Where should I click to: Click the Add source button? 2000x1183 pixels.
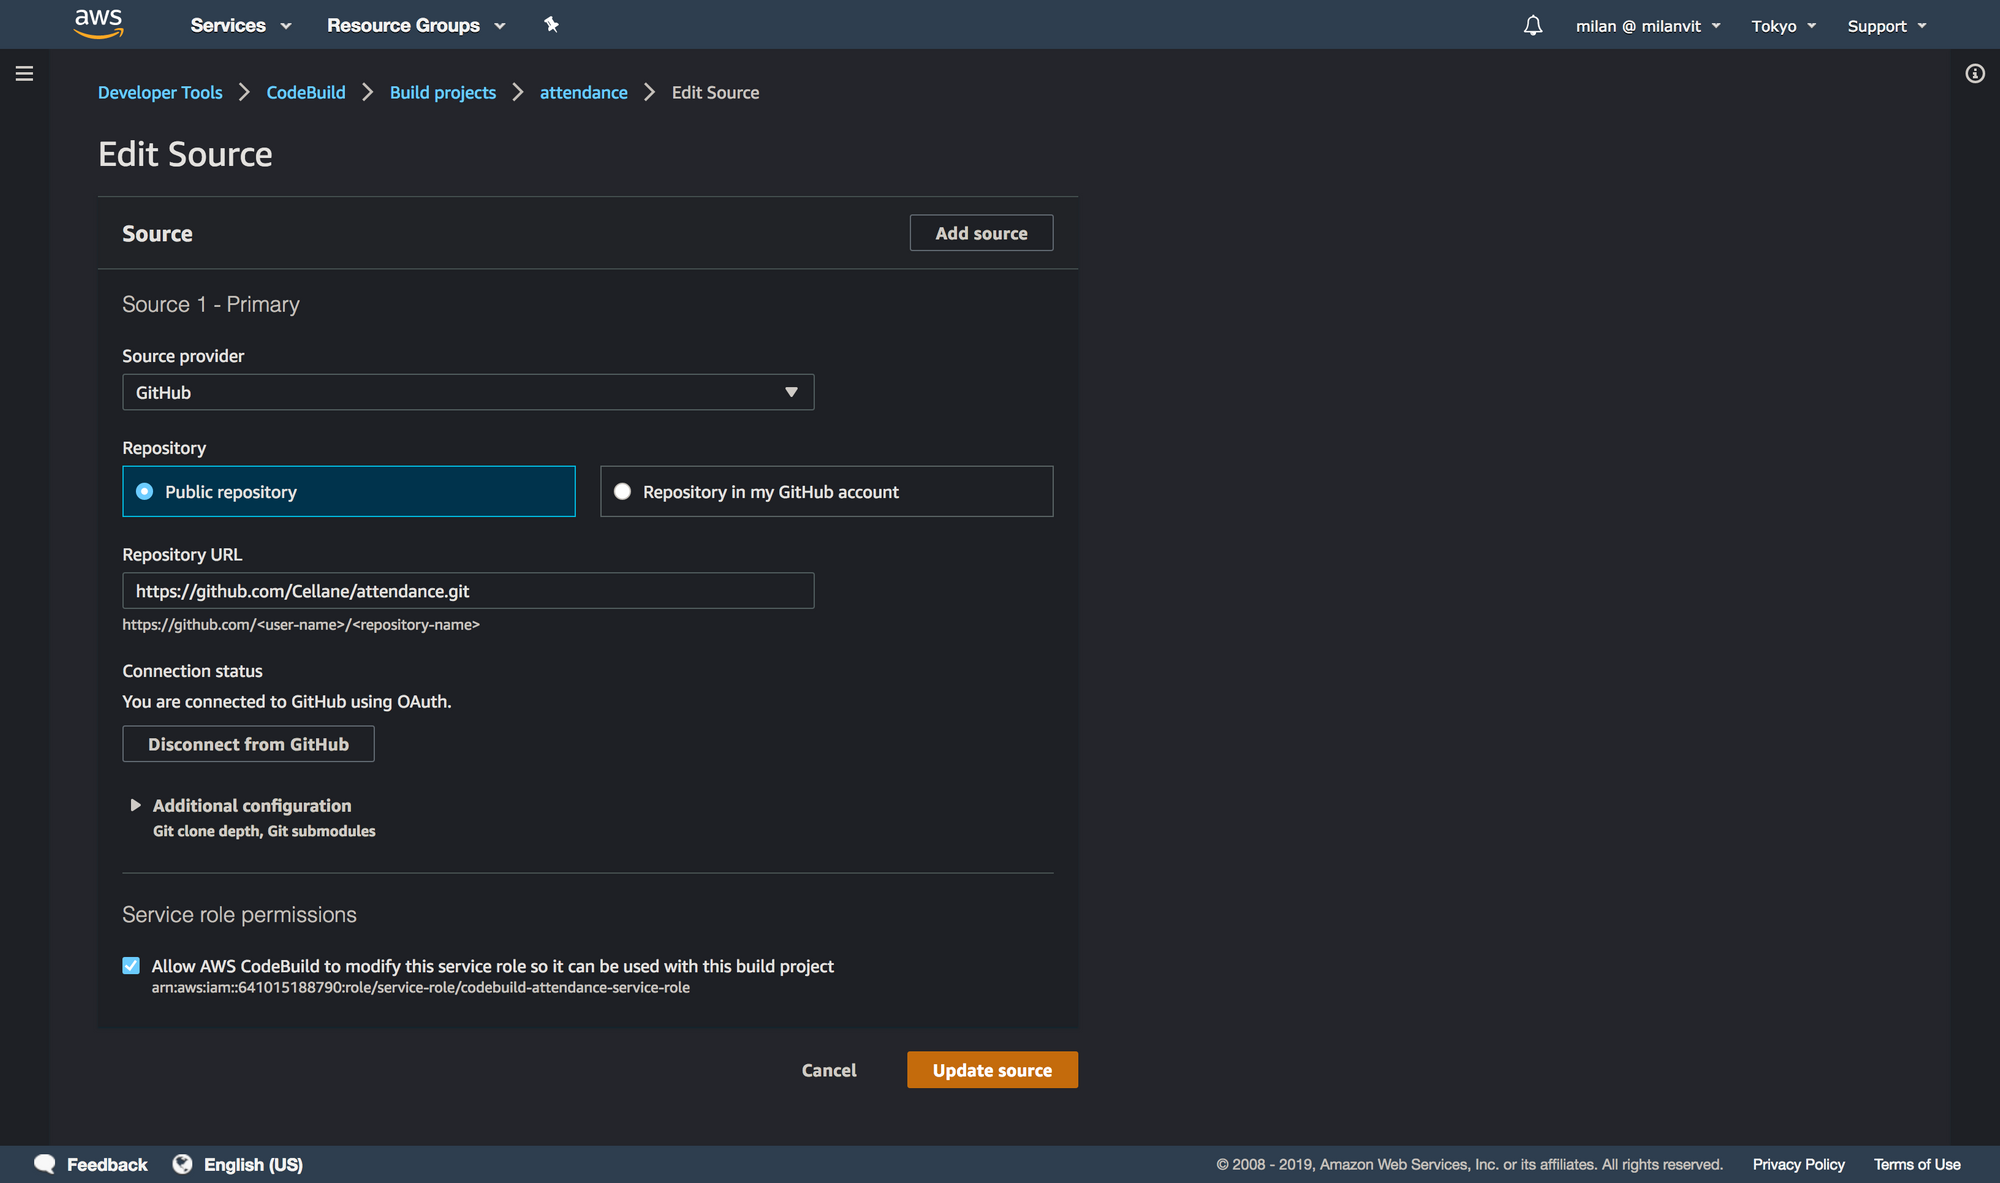click(982, 232)
